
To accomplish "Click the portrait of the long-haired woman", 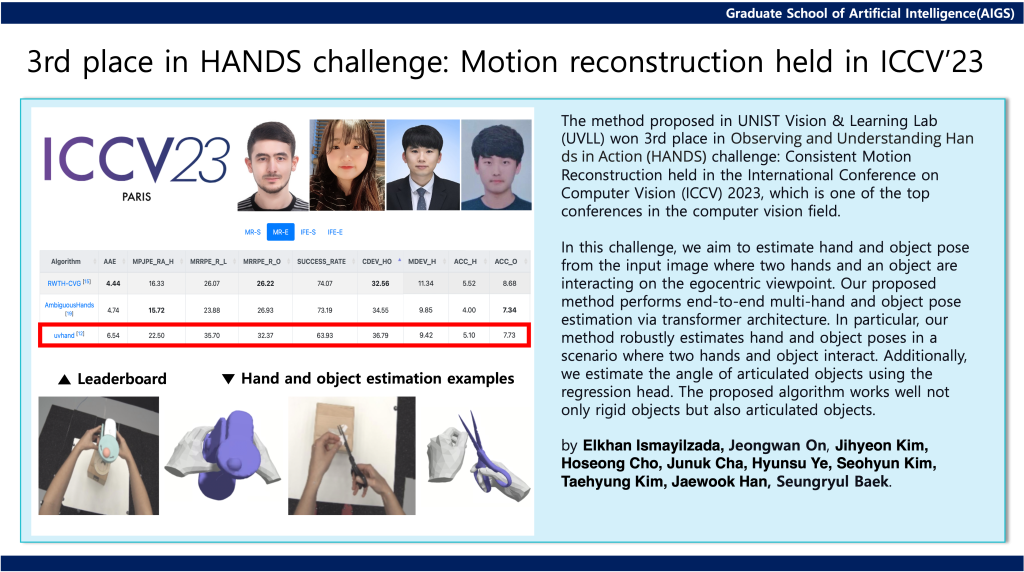I will pyautogui.click(x=347, y=165).
